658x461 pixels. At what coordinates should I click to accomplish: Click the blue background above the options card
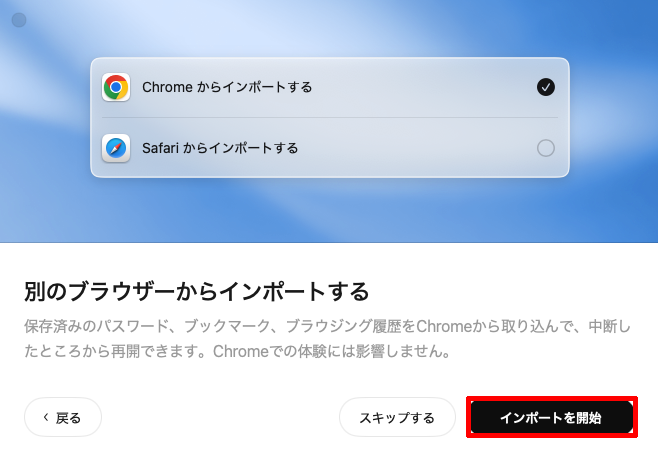coord(329,28)
